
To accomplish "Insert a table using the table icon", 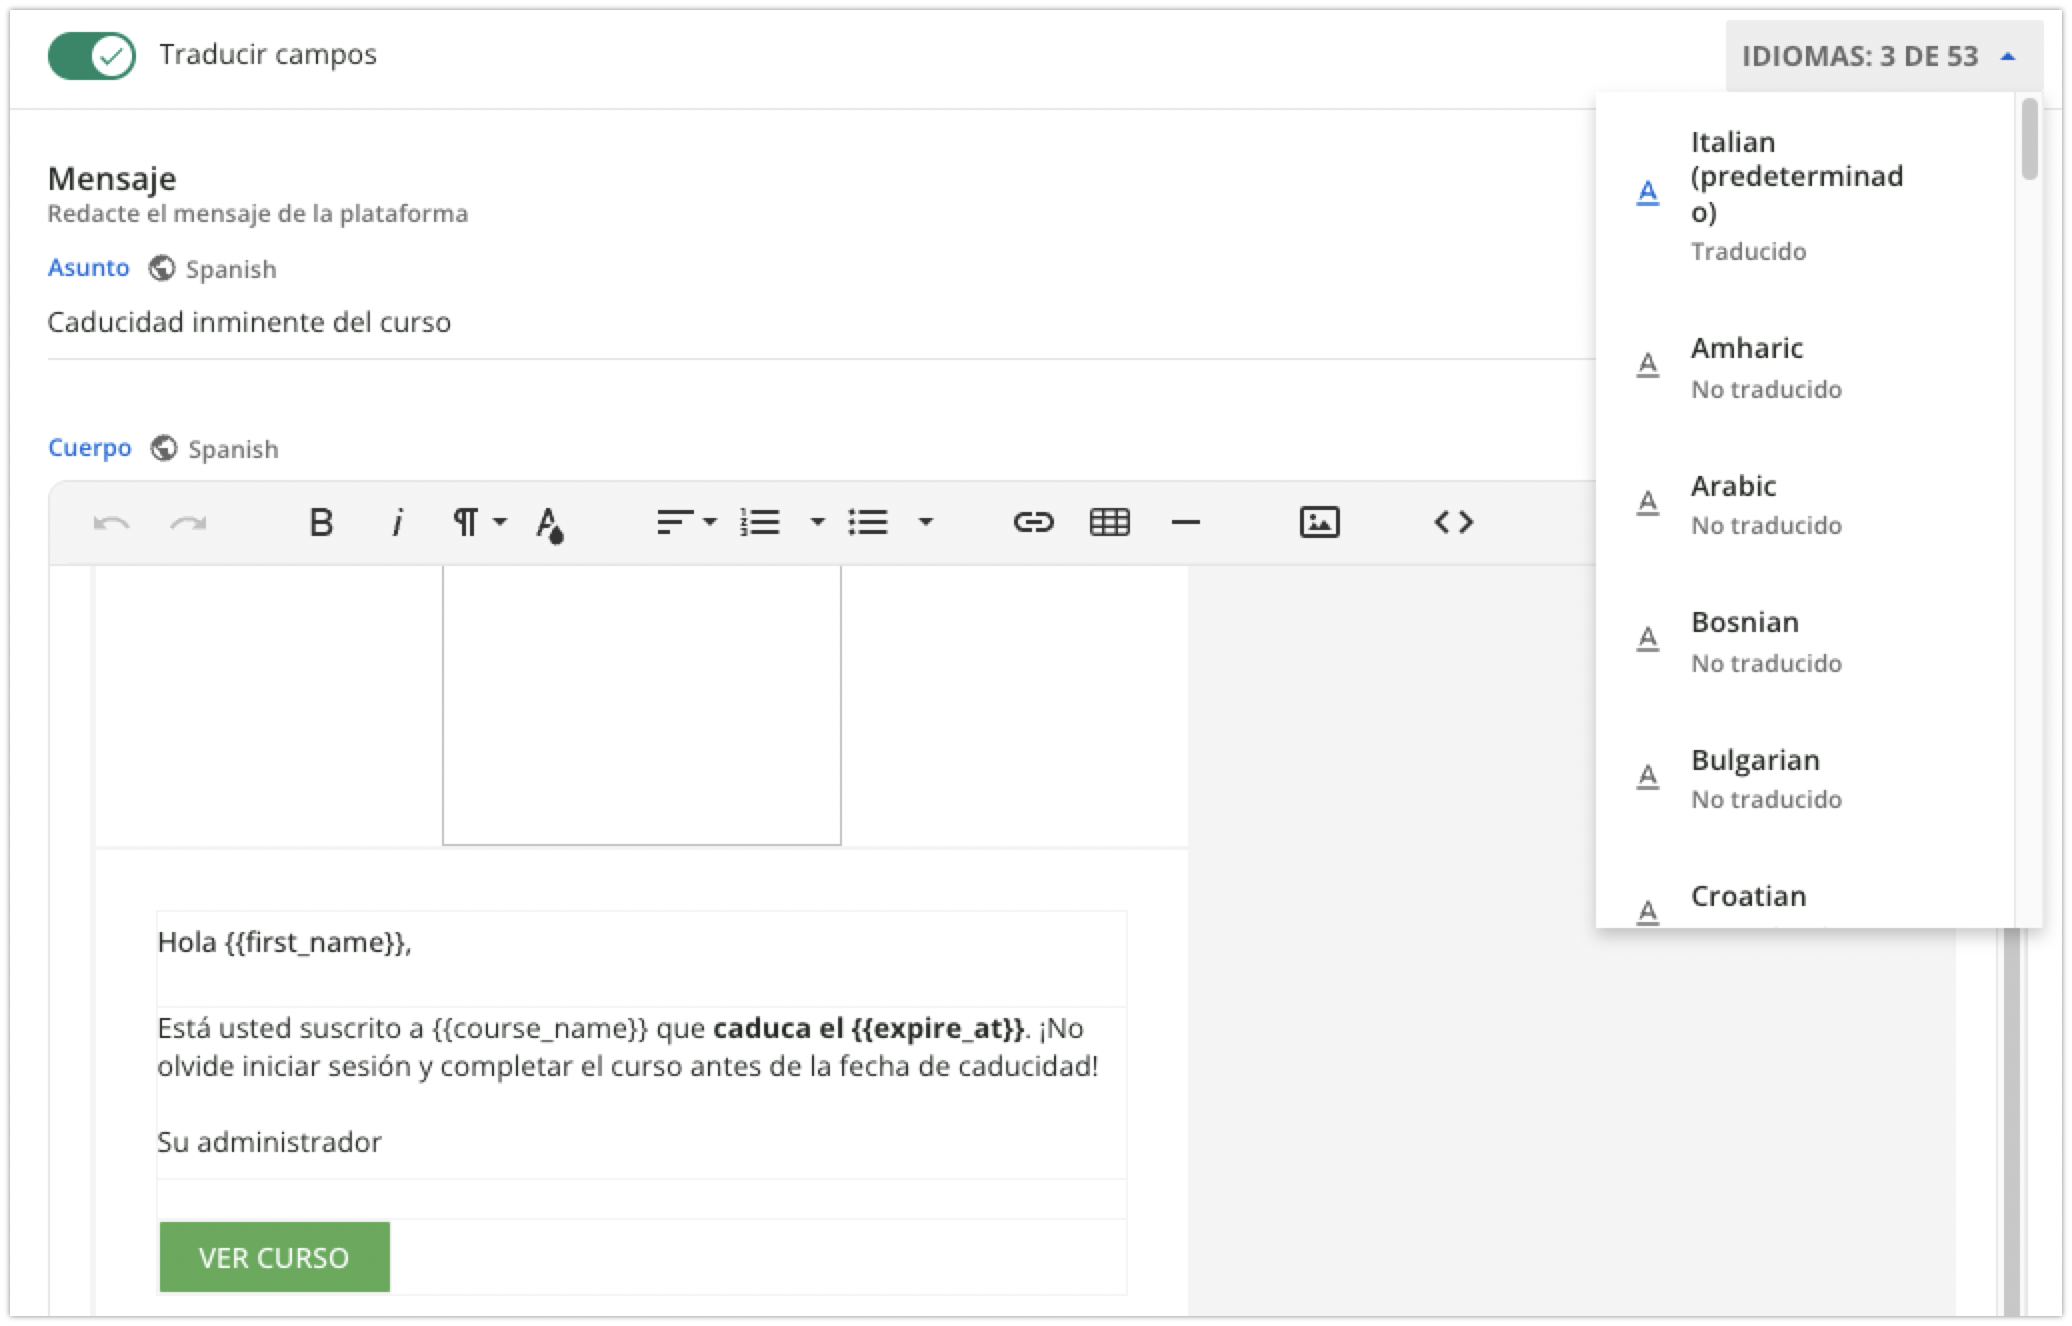I will (1109, 522).
